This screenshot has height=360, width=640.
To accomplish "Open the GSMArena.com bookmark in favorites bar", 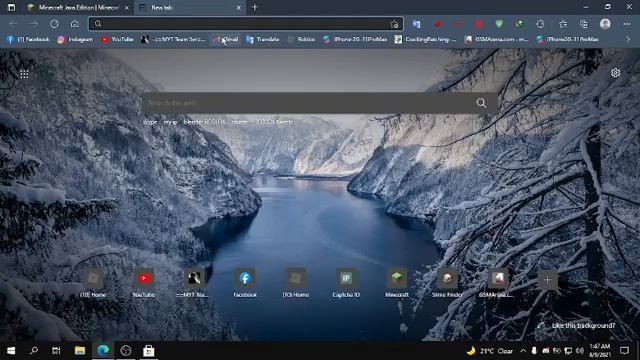I will pyautogui.click(x=496, y=39).
